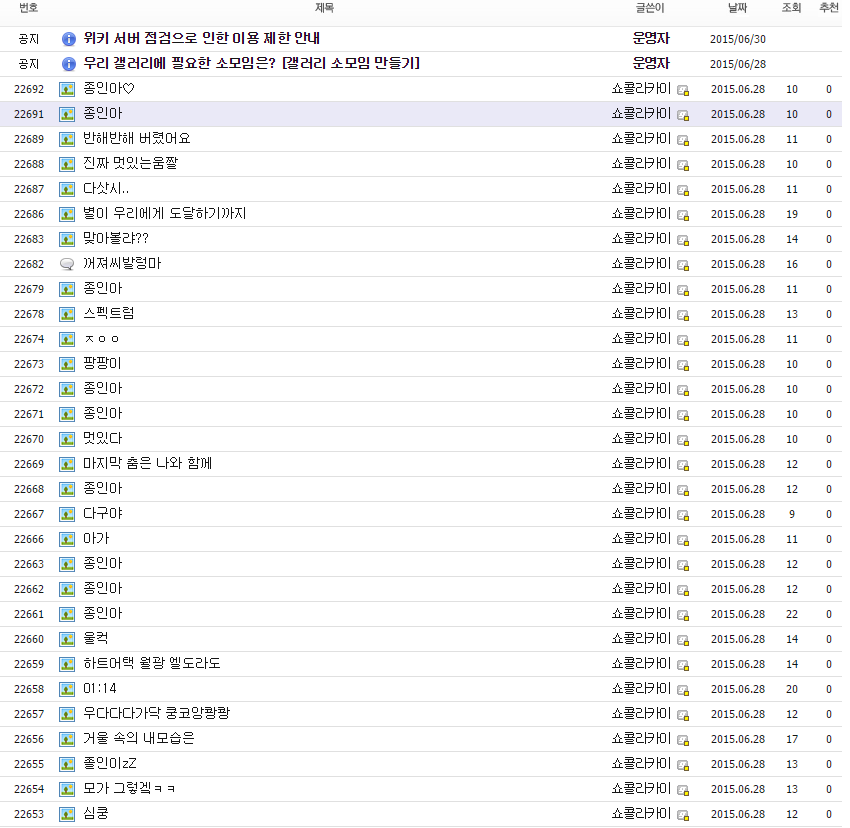Viewport: 850px width, 828px height.
Task: Open the post titled 좋인이zZ
Action: (110, 763)
